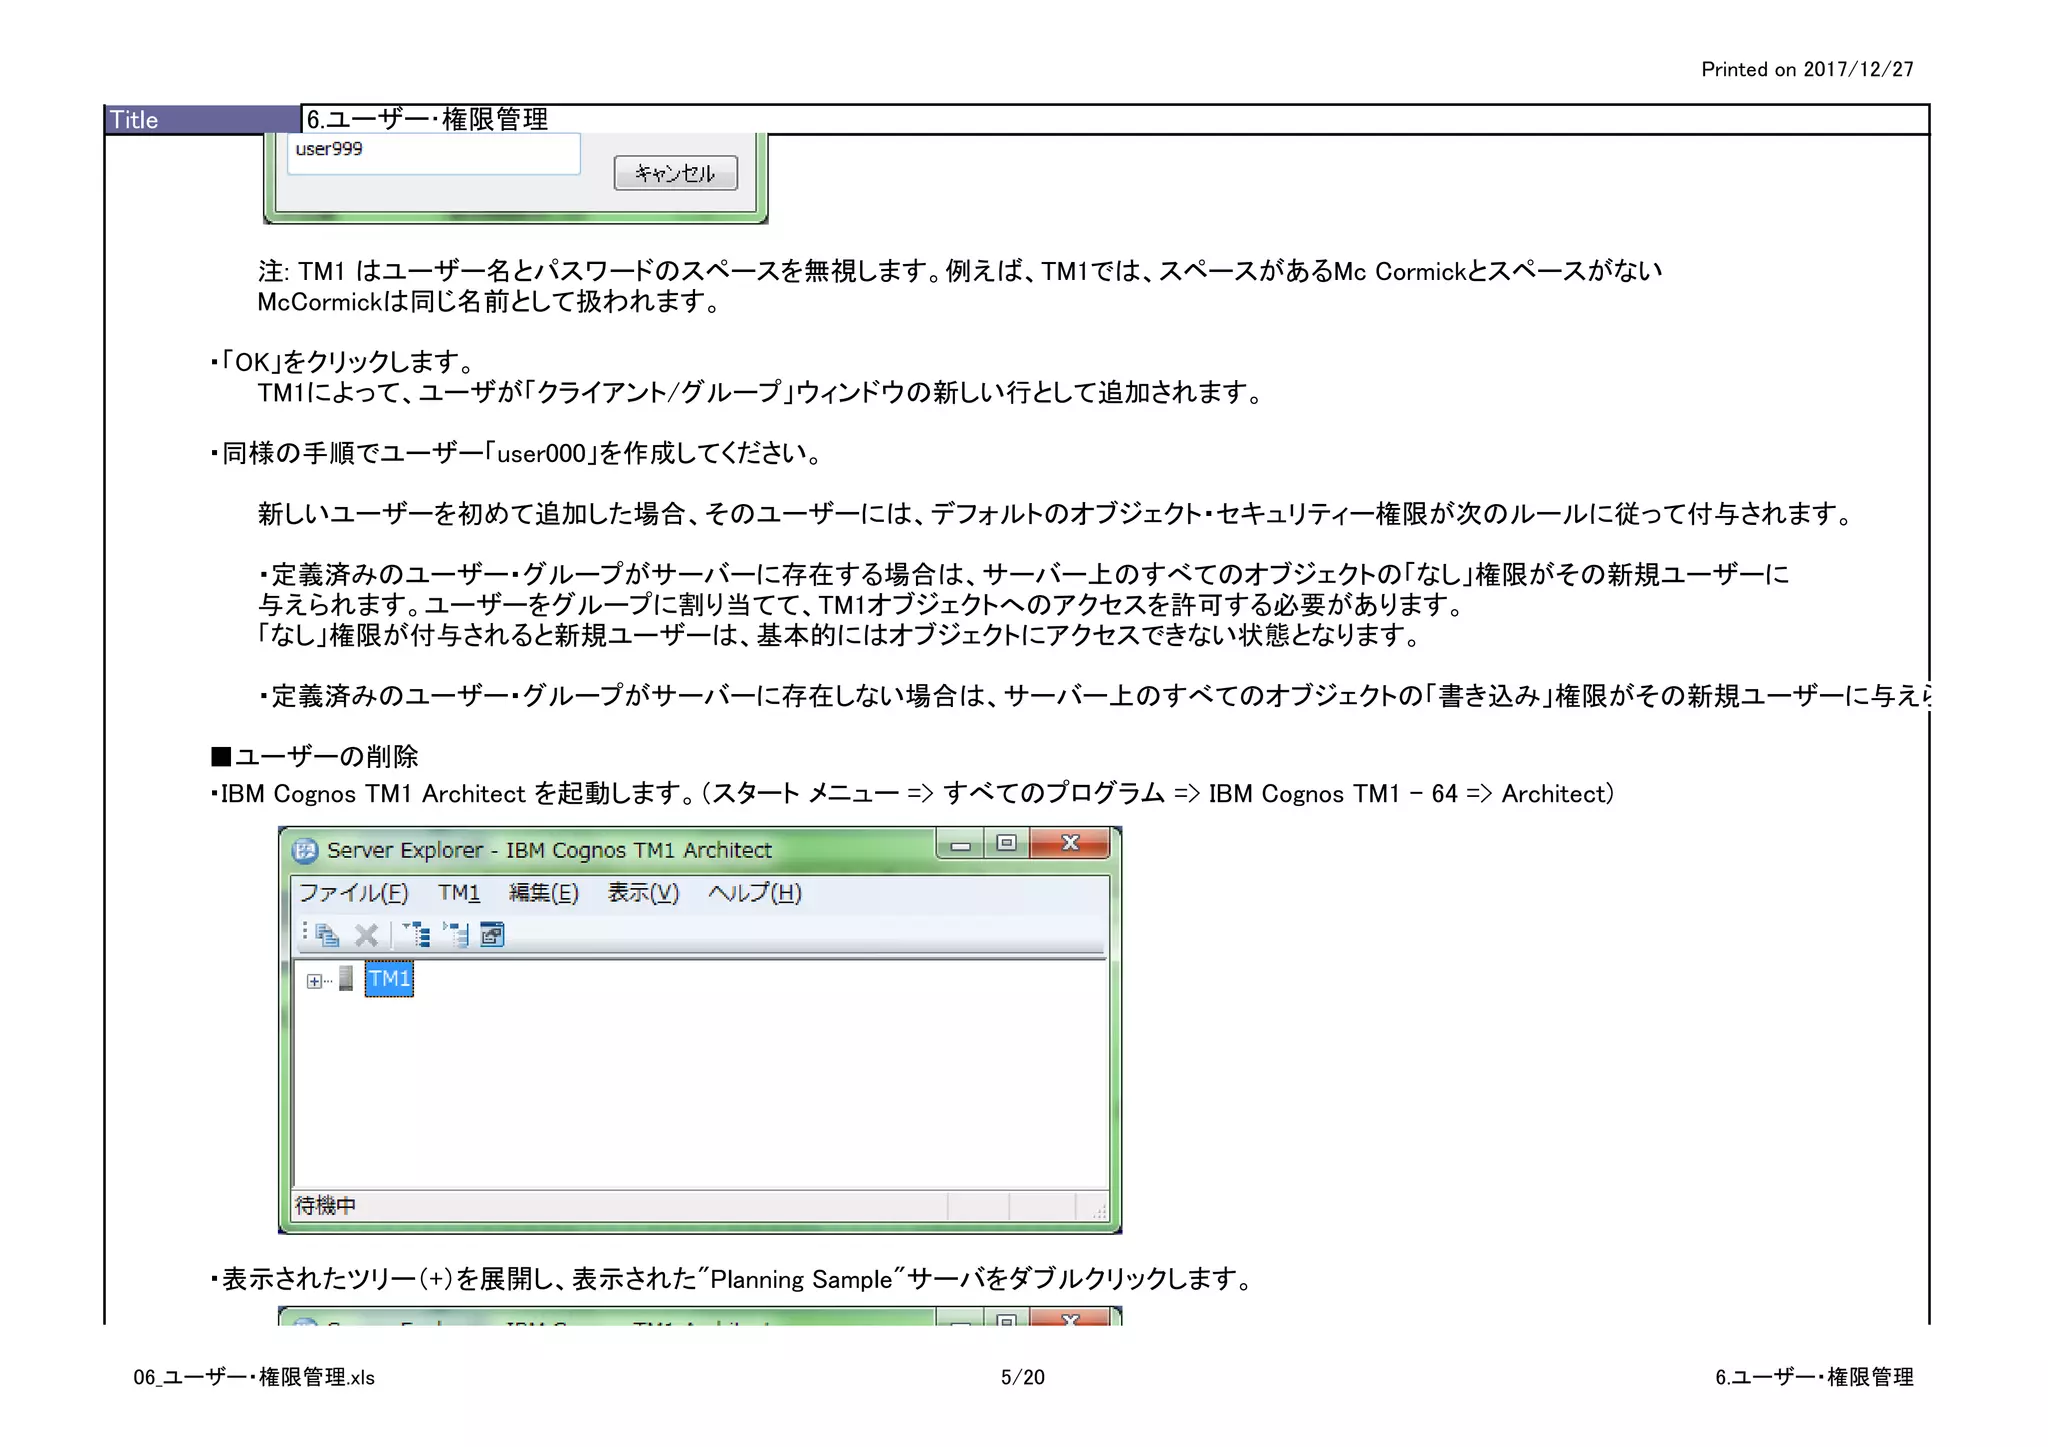Click the Title header cell
2048x1447 pixels.
pos(203,120)
